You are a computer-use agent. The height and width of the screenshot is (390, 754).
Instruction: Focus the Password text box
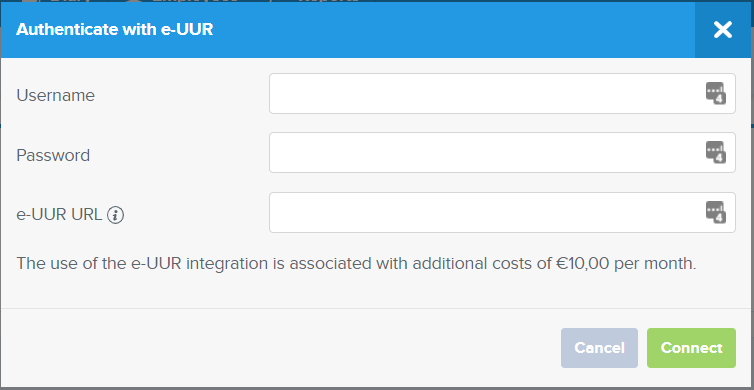(x=502, y=152)
